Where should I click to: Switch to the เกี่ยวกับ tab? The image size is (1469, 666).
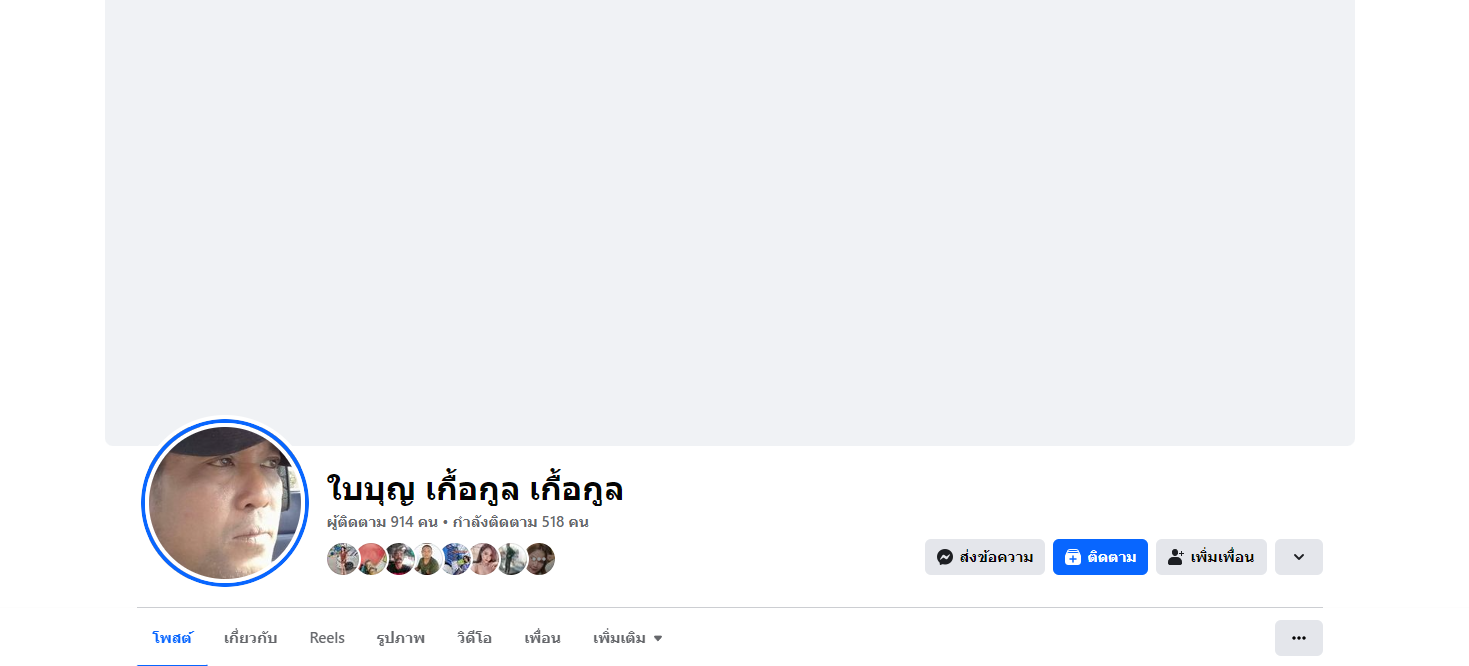click(x=251, y=638)
